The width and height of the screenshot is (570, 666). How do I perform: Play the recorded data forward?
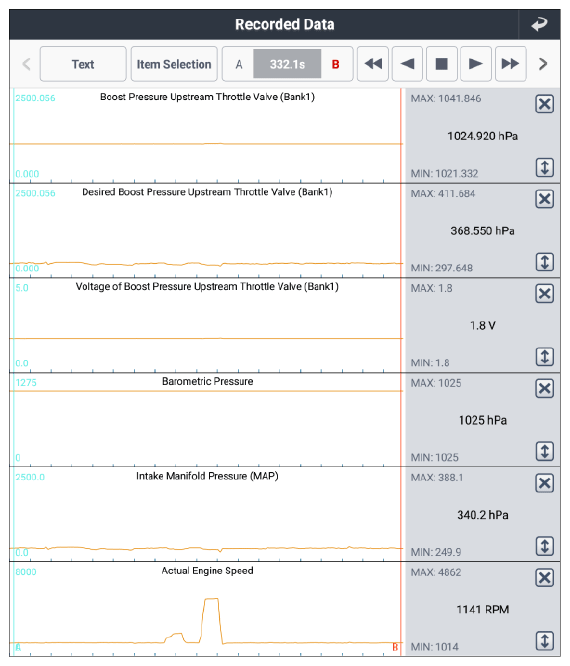pos(476,64)
